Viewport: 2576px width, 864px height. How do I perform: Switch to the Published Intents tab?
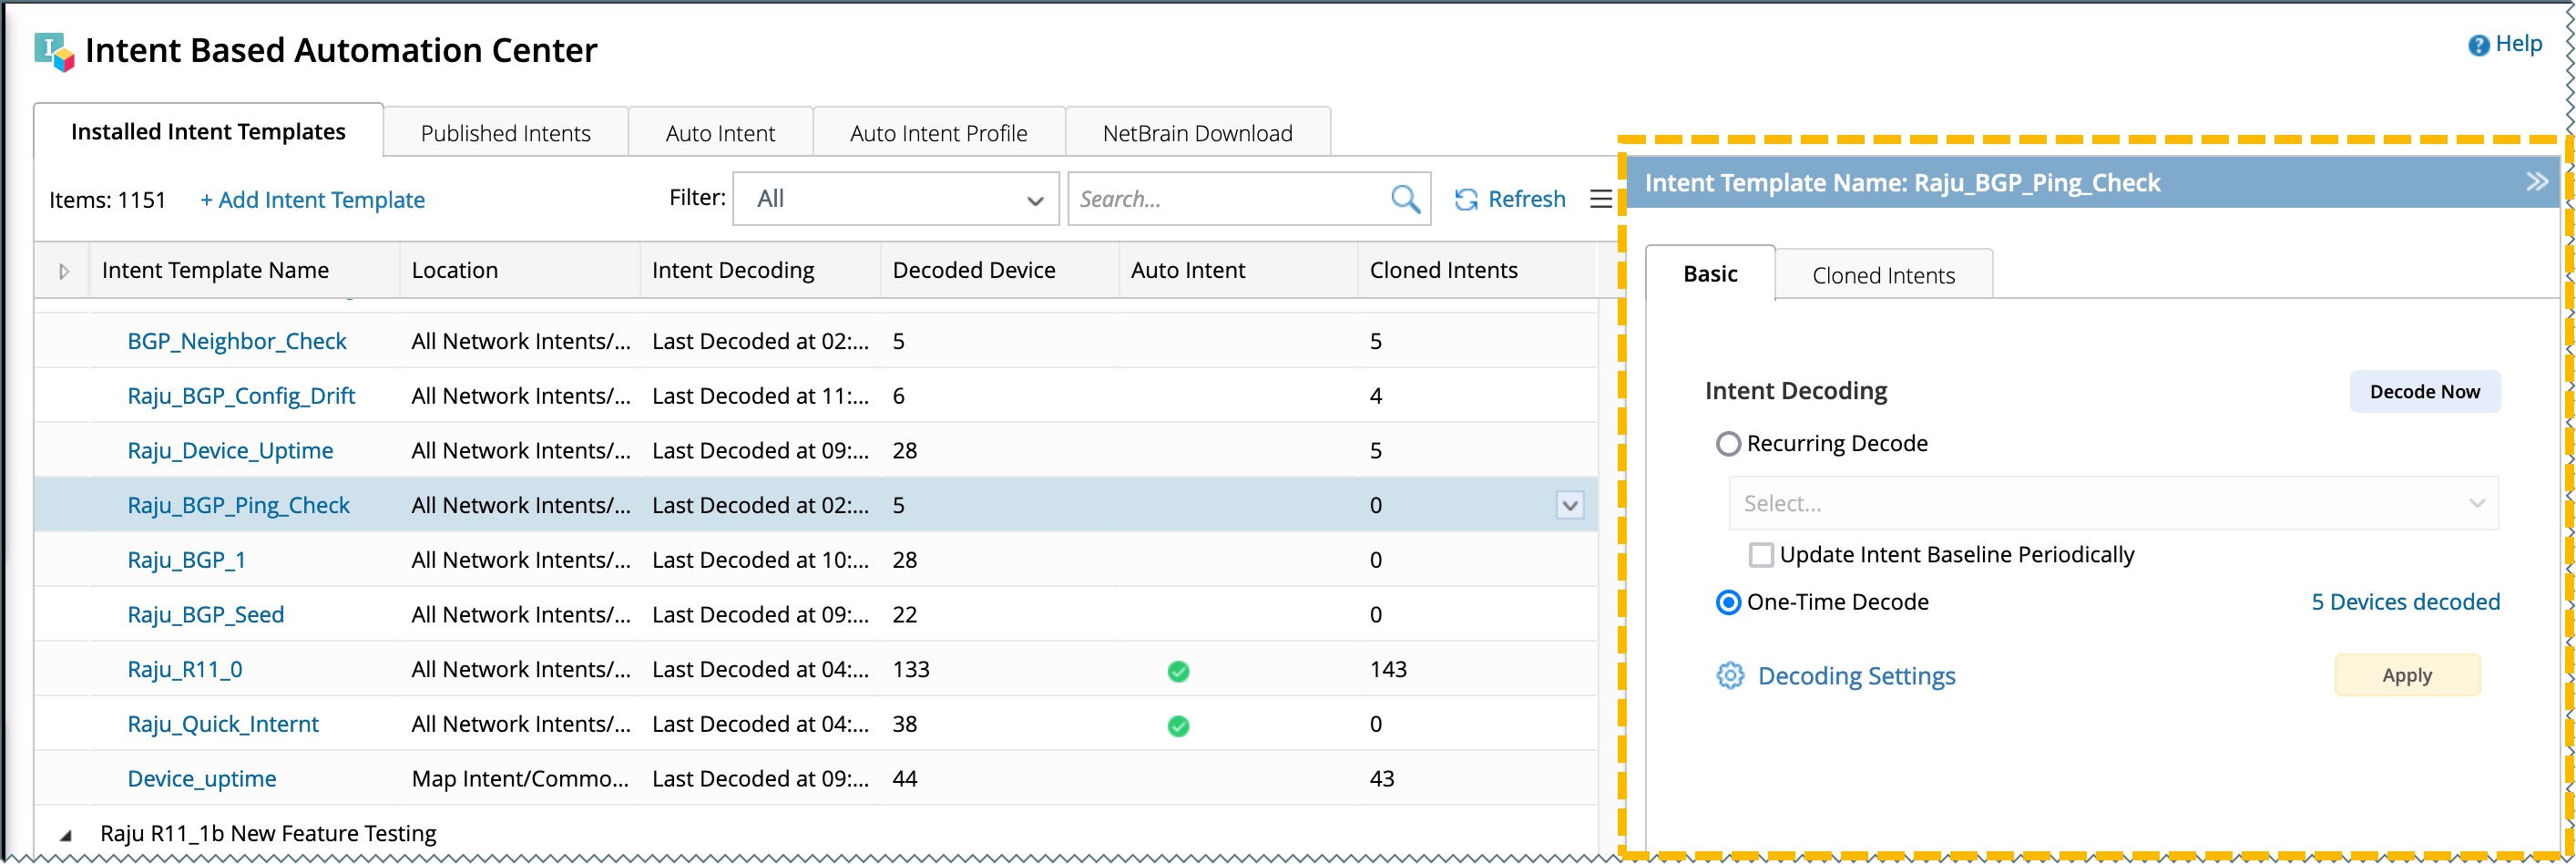pos(505,133)
